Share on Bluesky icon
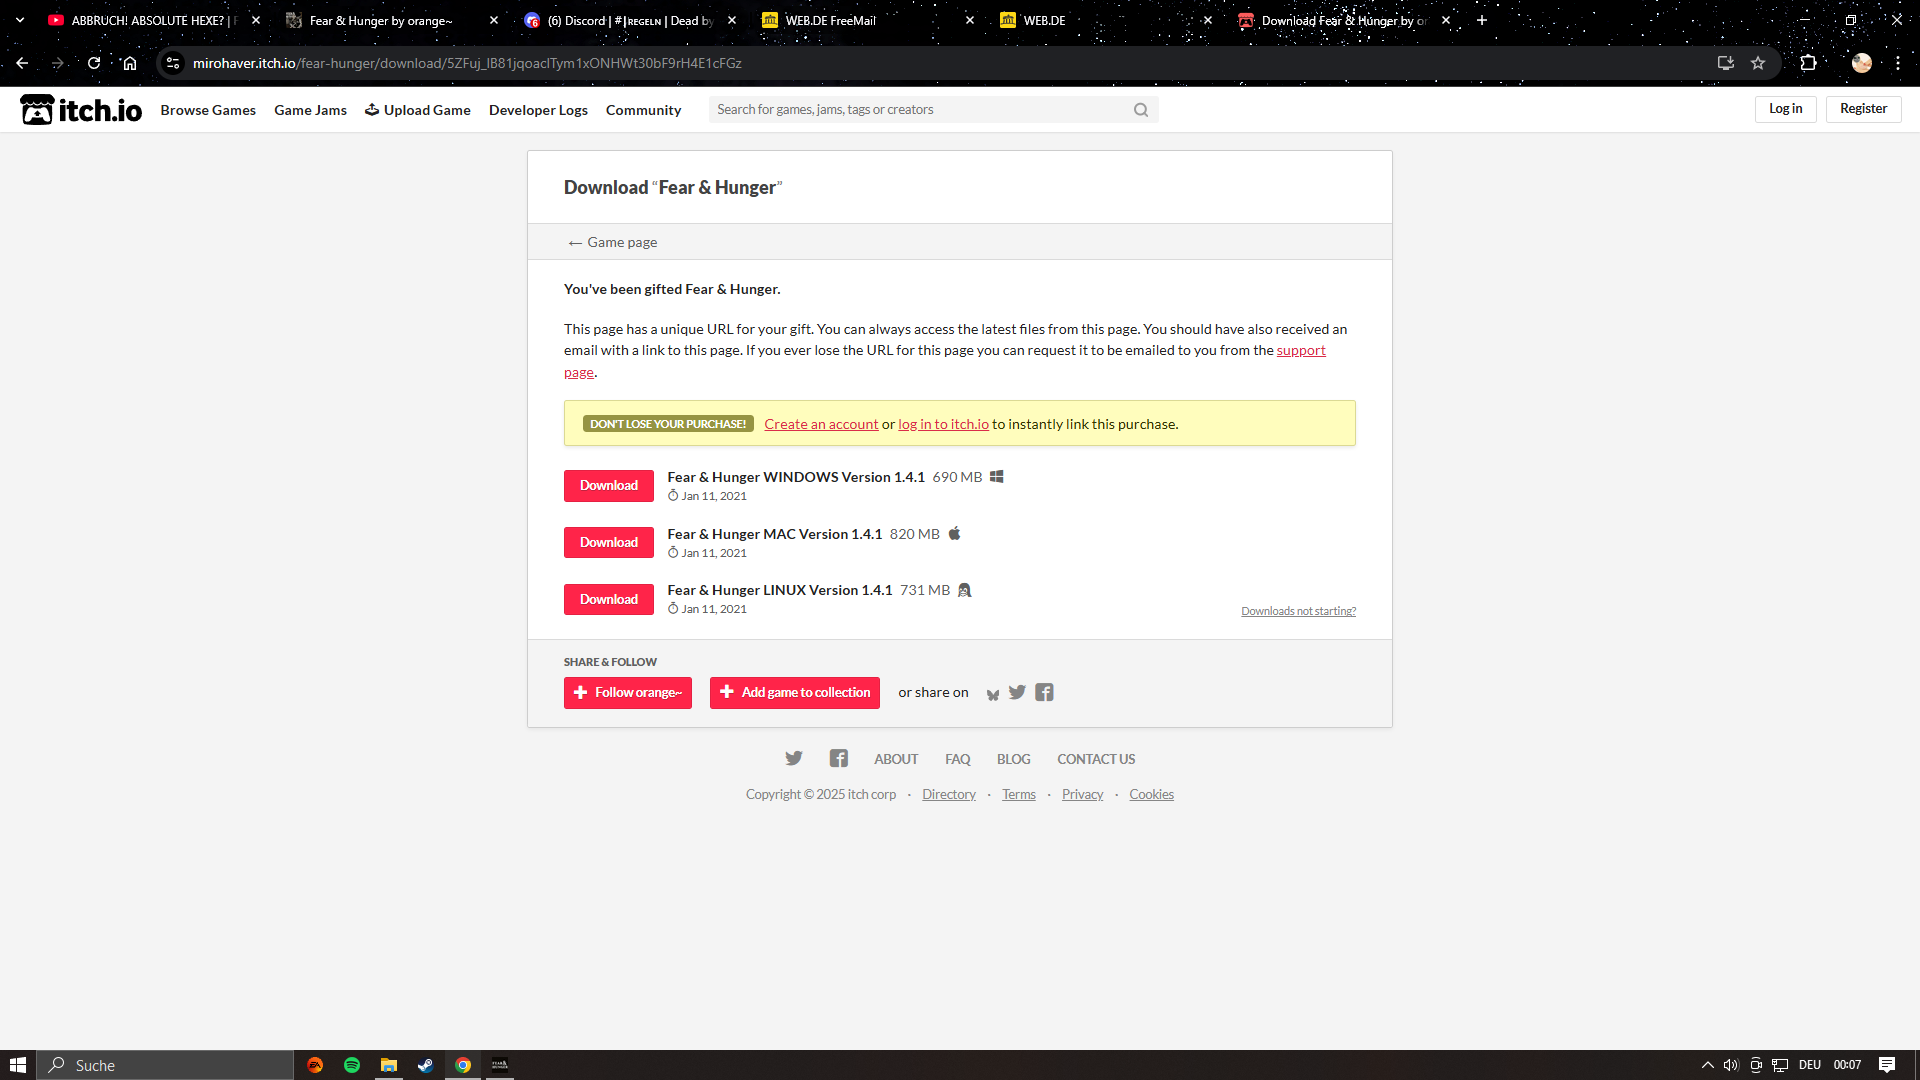This screenshot has width=1920, height=1080. coord(993,693)
